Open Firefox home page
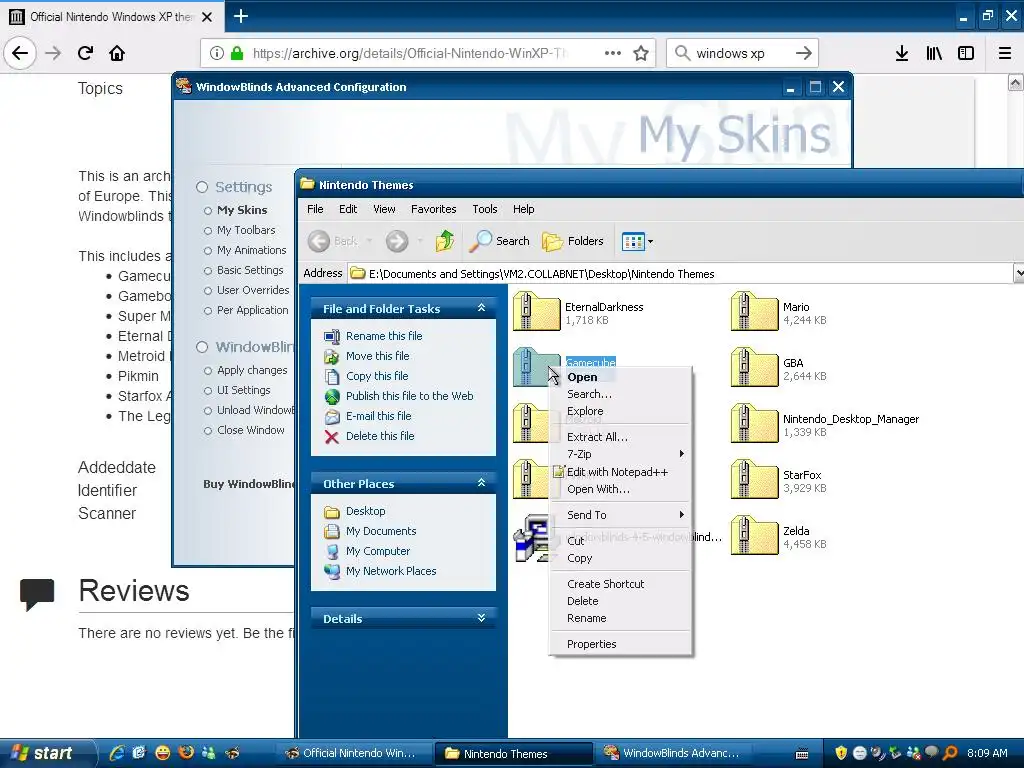The height and width of the screenshot is (768, 1024). coord(117,53)
